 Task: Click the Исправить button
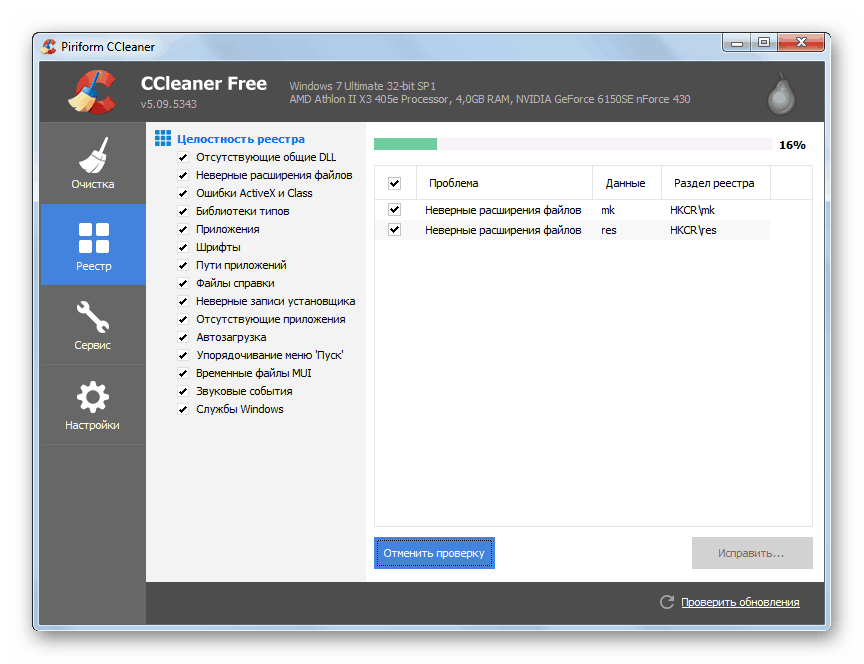tap(752, 553)
